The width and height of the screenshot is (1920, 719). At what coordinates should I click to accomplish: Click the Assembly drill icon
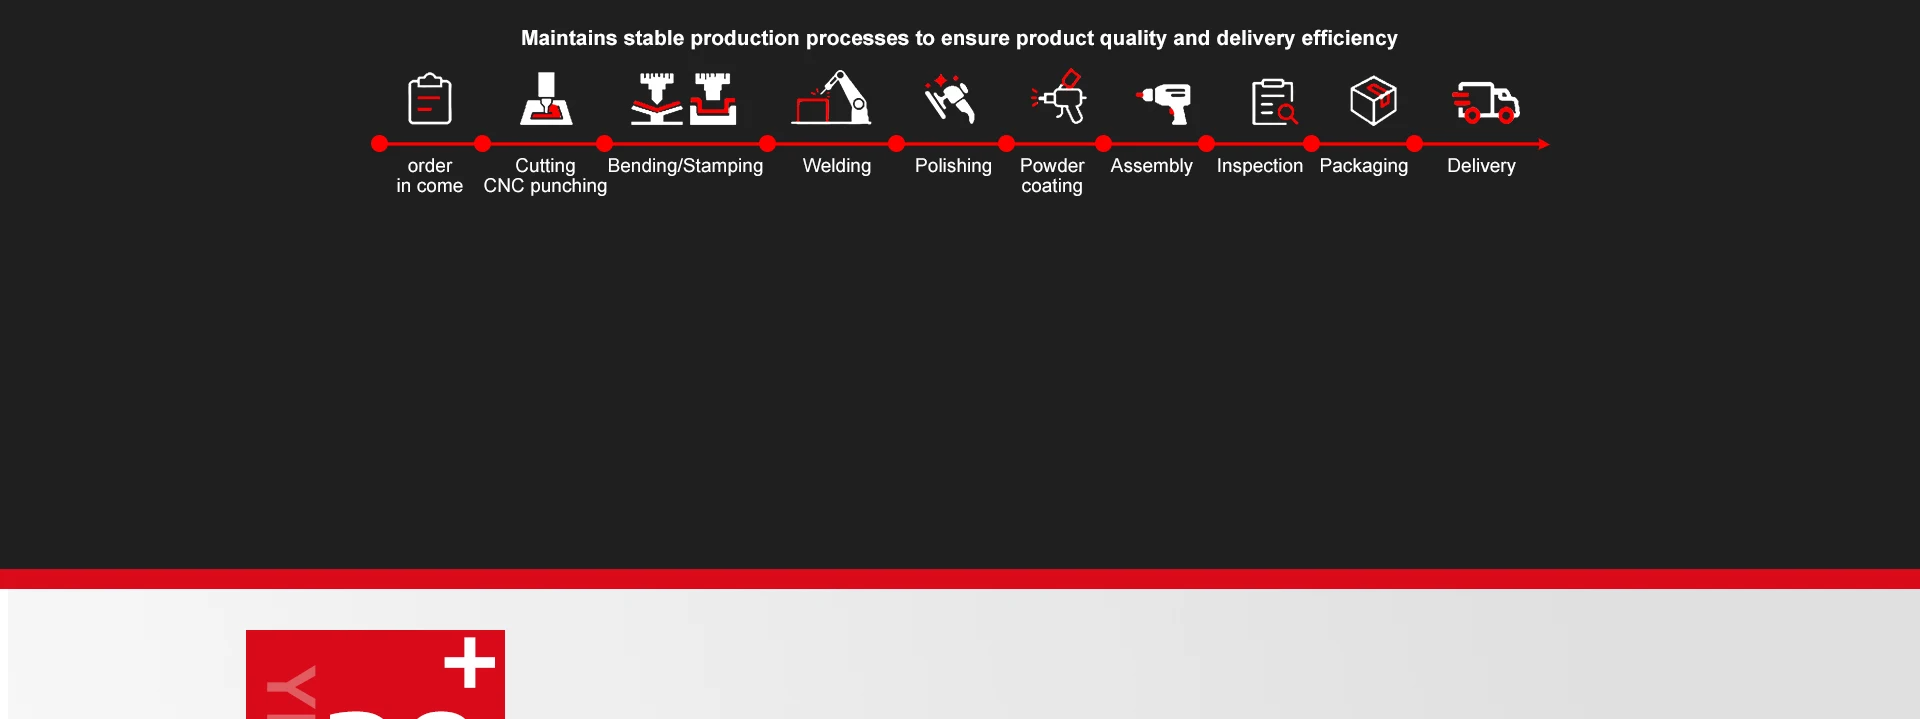tap(1164, 103)
